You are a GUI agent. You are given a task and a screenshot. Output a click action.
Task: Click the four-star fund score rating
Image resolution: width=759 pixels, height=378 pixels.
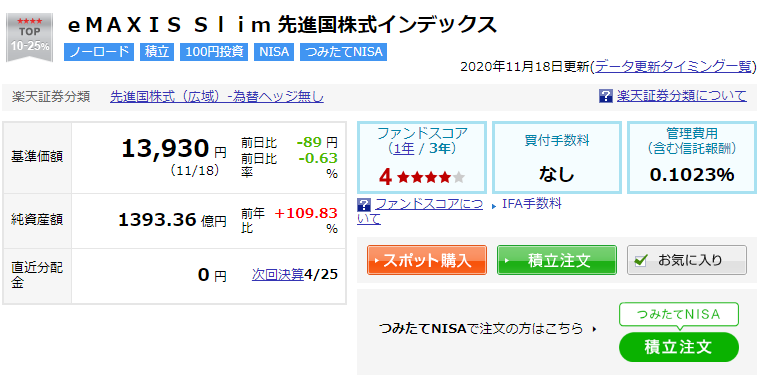[x=422, y=178]
